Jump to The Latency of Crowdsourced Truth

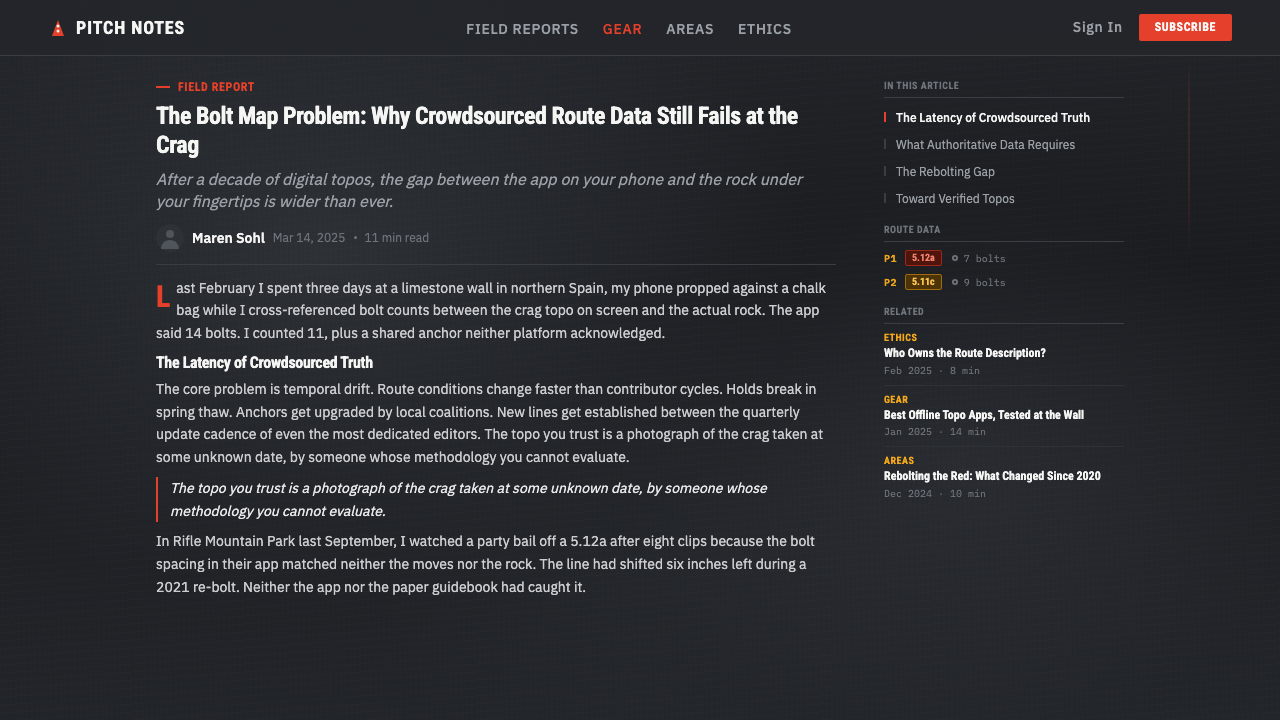pos(993,118)
